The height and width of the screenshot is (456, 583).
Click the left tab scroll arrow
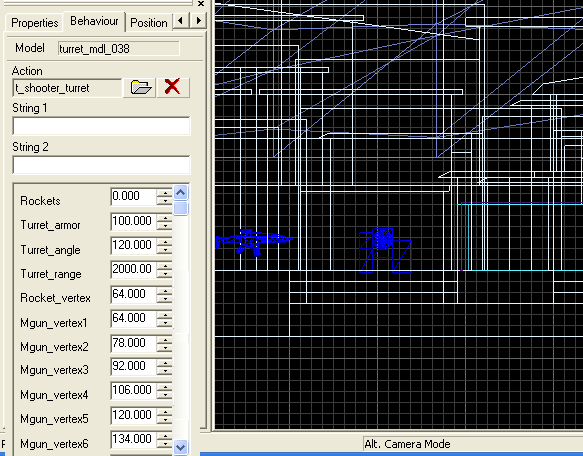click(181, 20)
